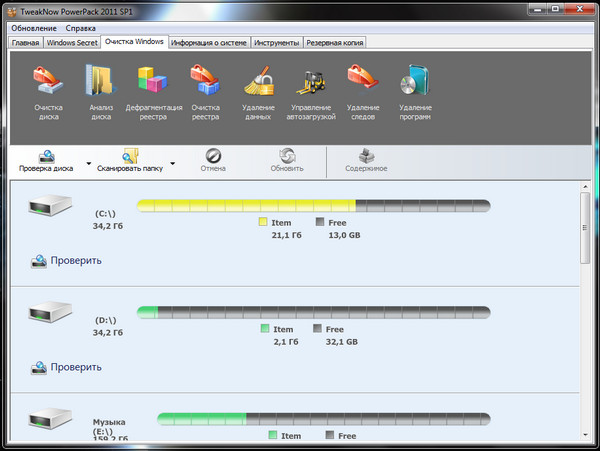This screenshot has height=451, width=600.
Task: Select the Очистка Windows tab
Action: 134,42
